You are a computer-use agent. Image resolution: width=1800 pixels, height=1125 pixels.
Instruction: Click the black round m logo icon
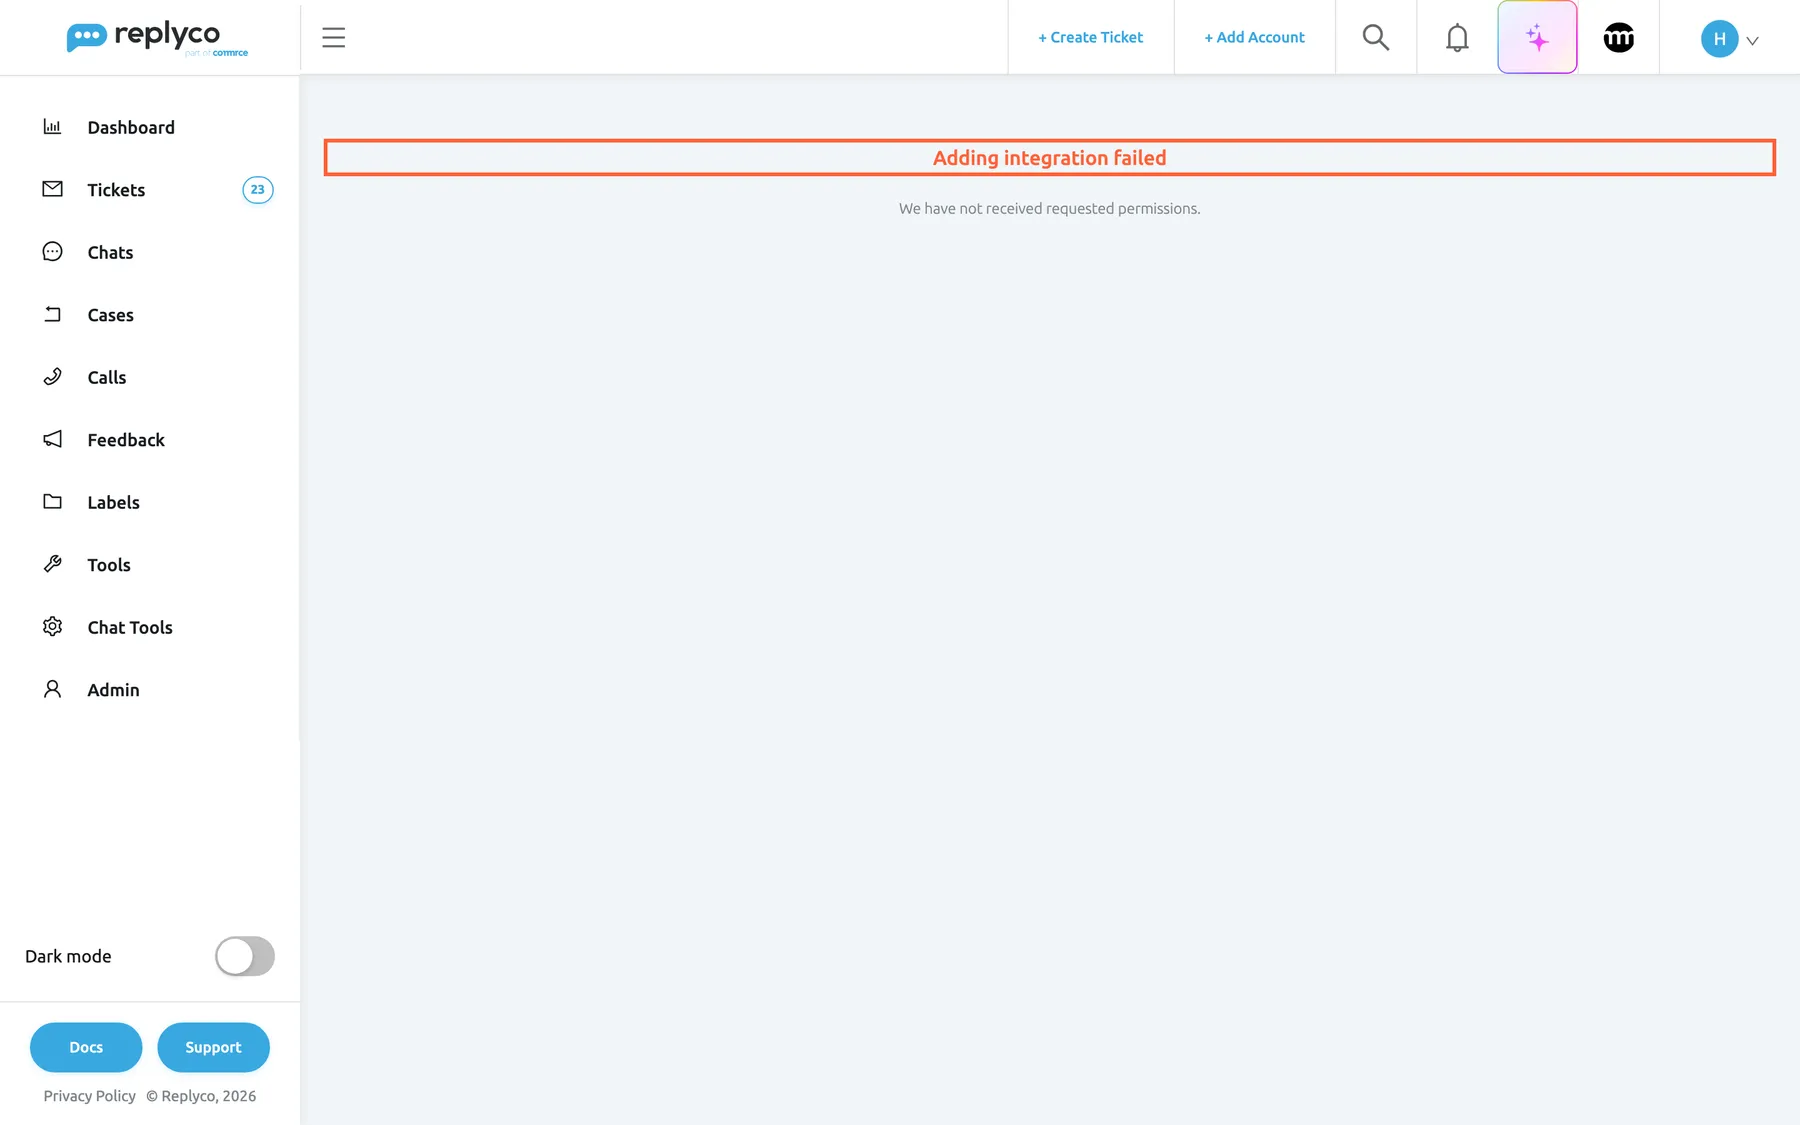[1618, 38]
